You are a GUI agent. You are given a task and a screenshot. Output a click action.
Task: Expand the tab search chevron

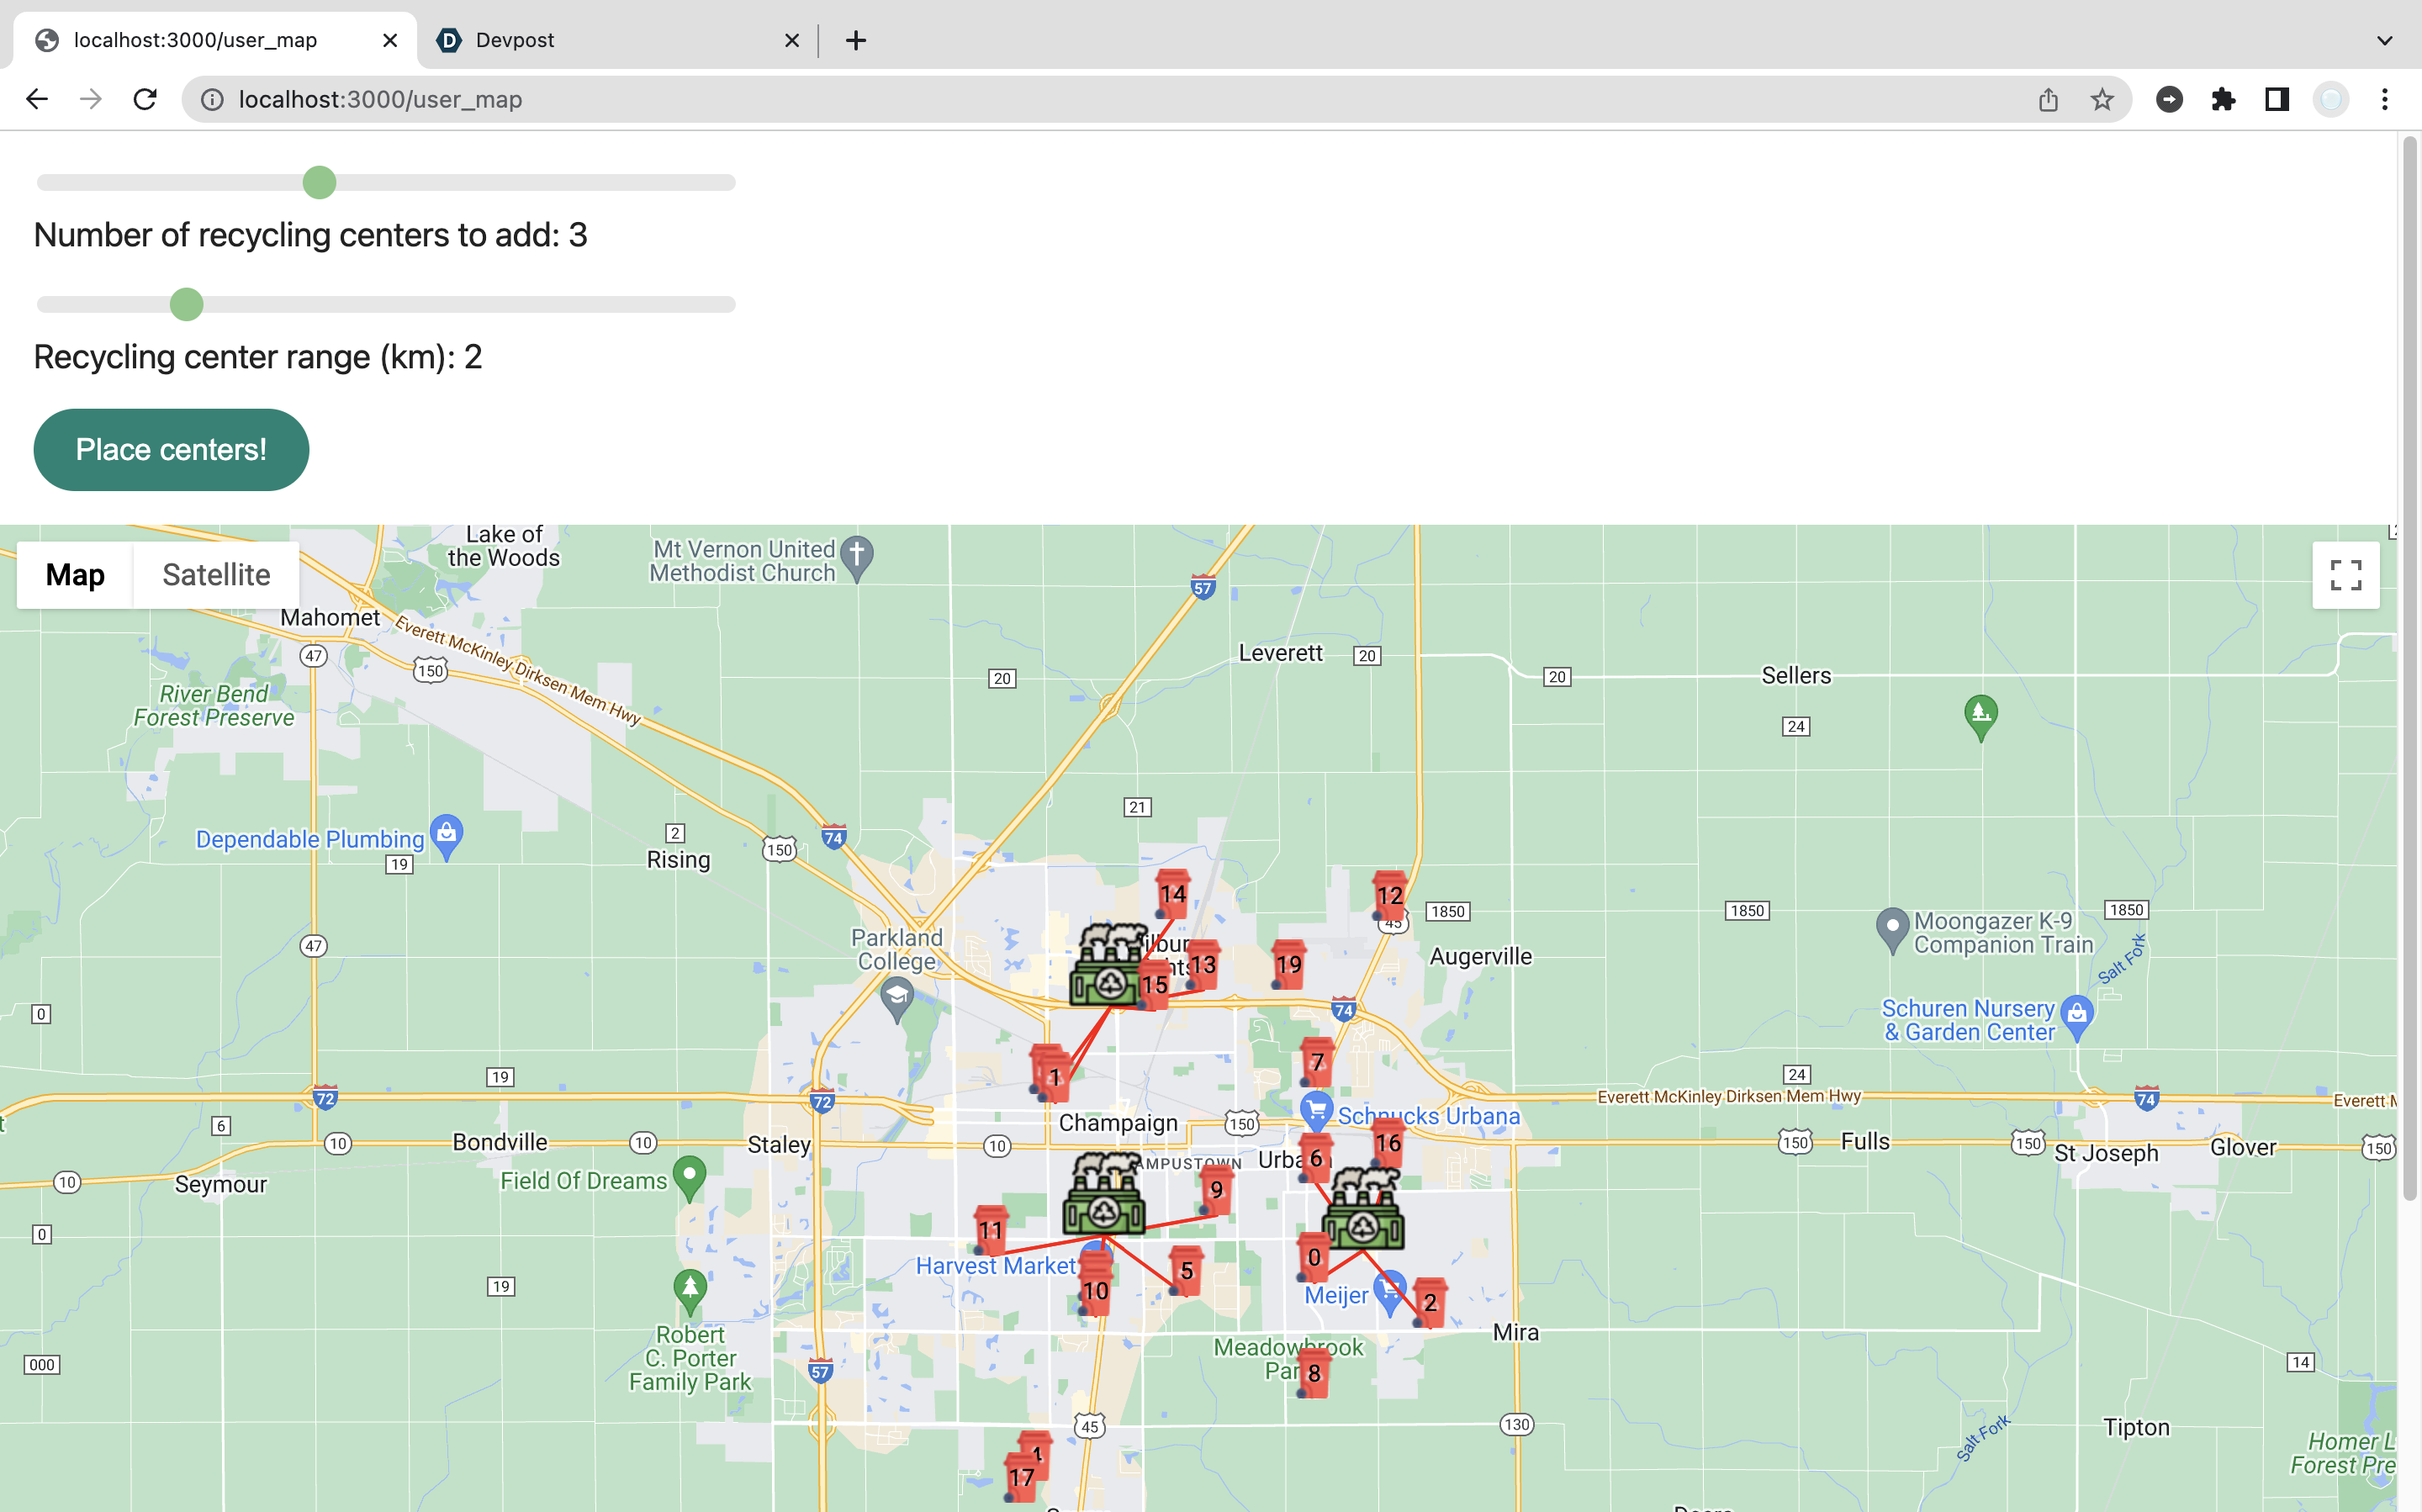(2384, 40)
